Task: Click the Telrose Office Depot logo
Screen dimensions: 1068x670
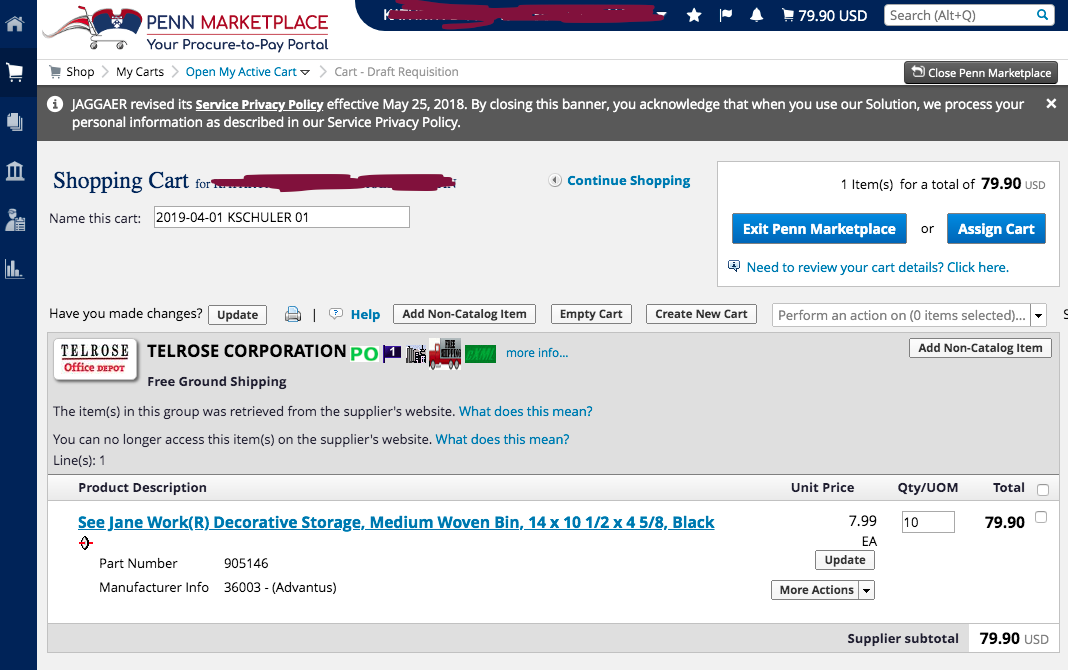Action: coord(95,360)
